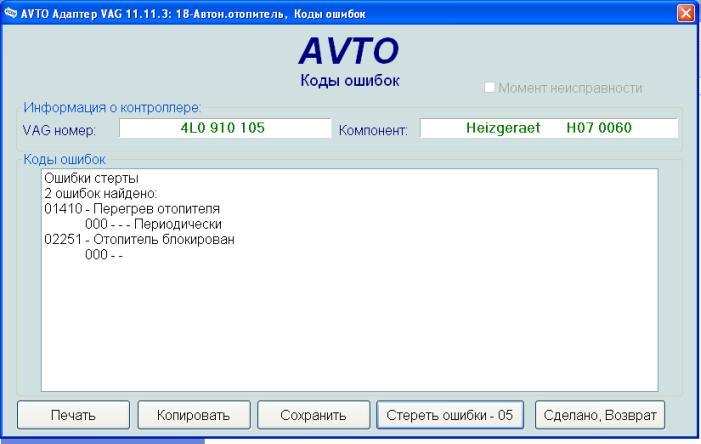Click the Сохранить button
The width and height of the screenshot is (701, 444).
pos(313,415)
